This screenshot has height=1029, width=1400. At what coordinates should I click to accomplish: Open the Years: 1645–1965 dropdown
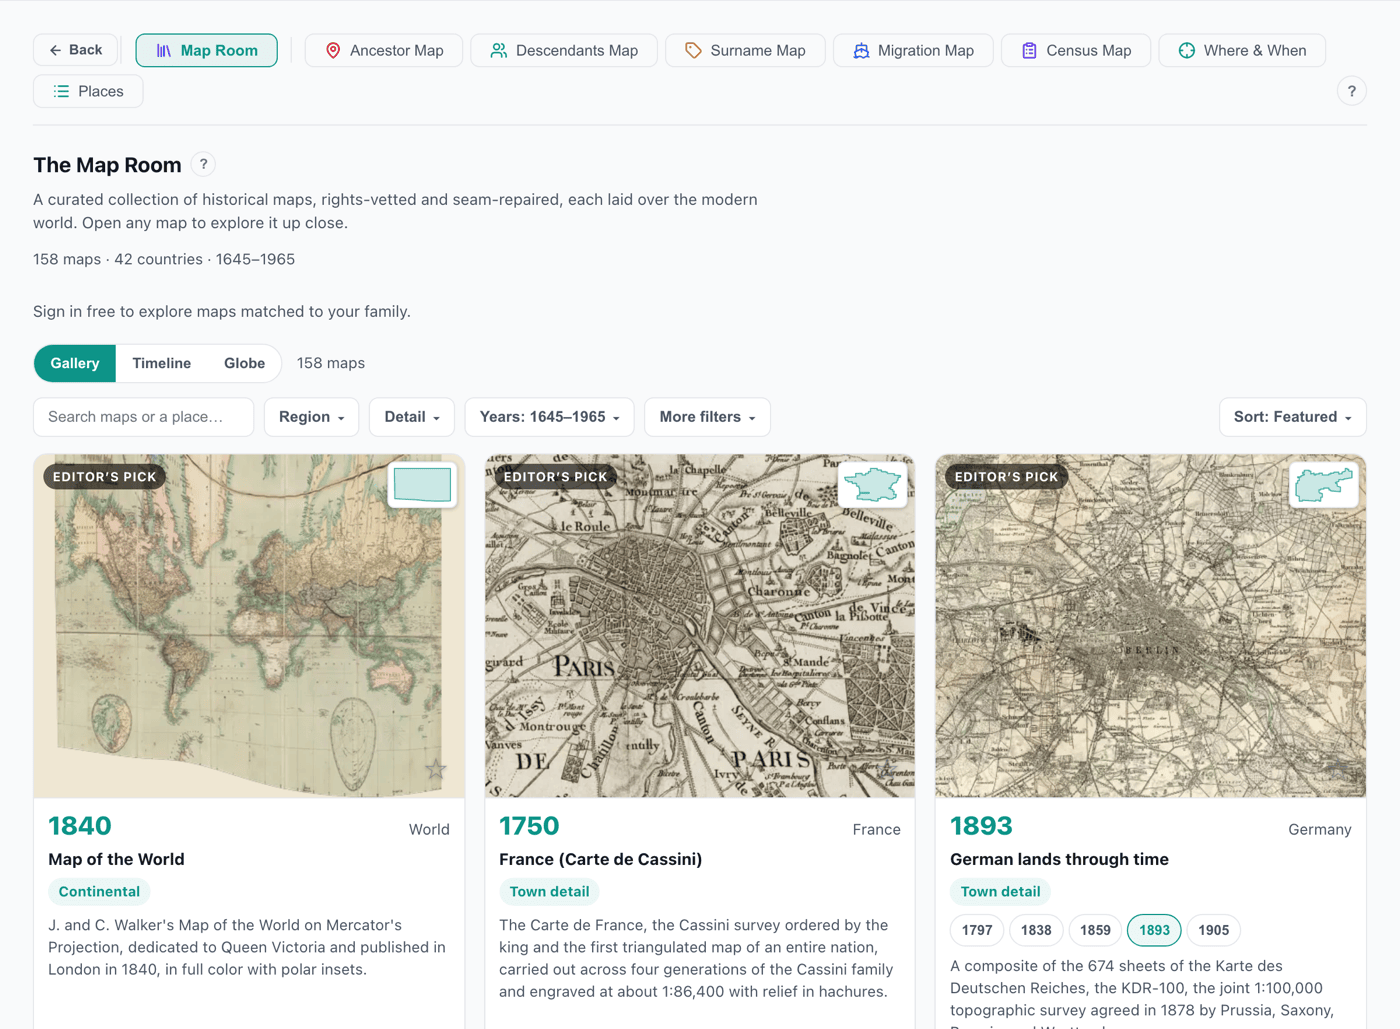(549, 417)
